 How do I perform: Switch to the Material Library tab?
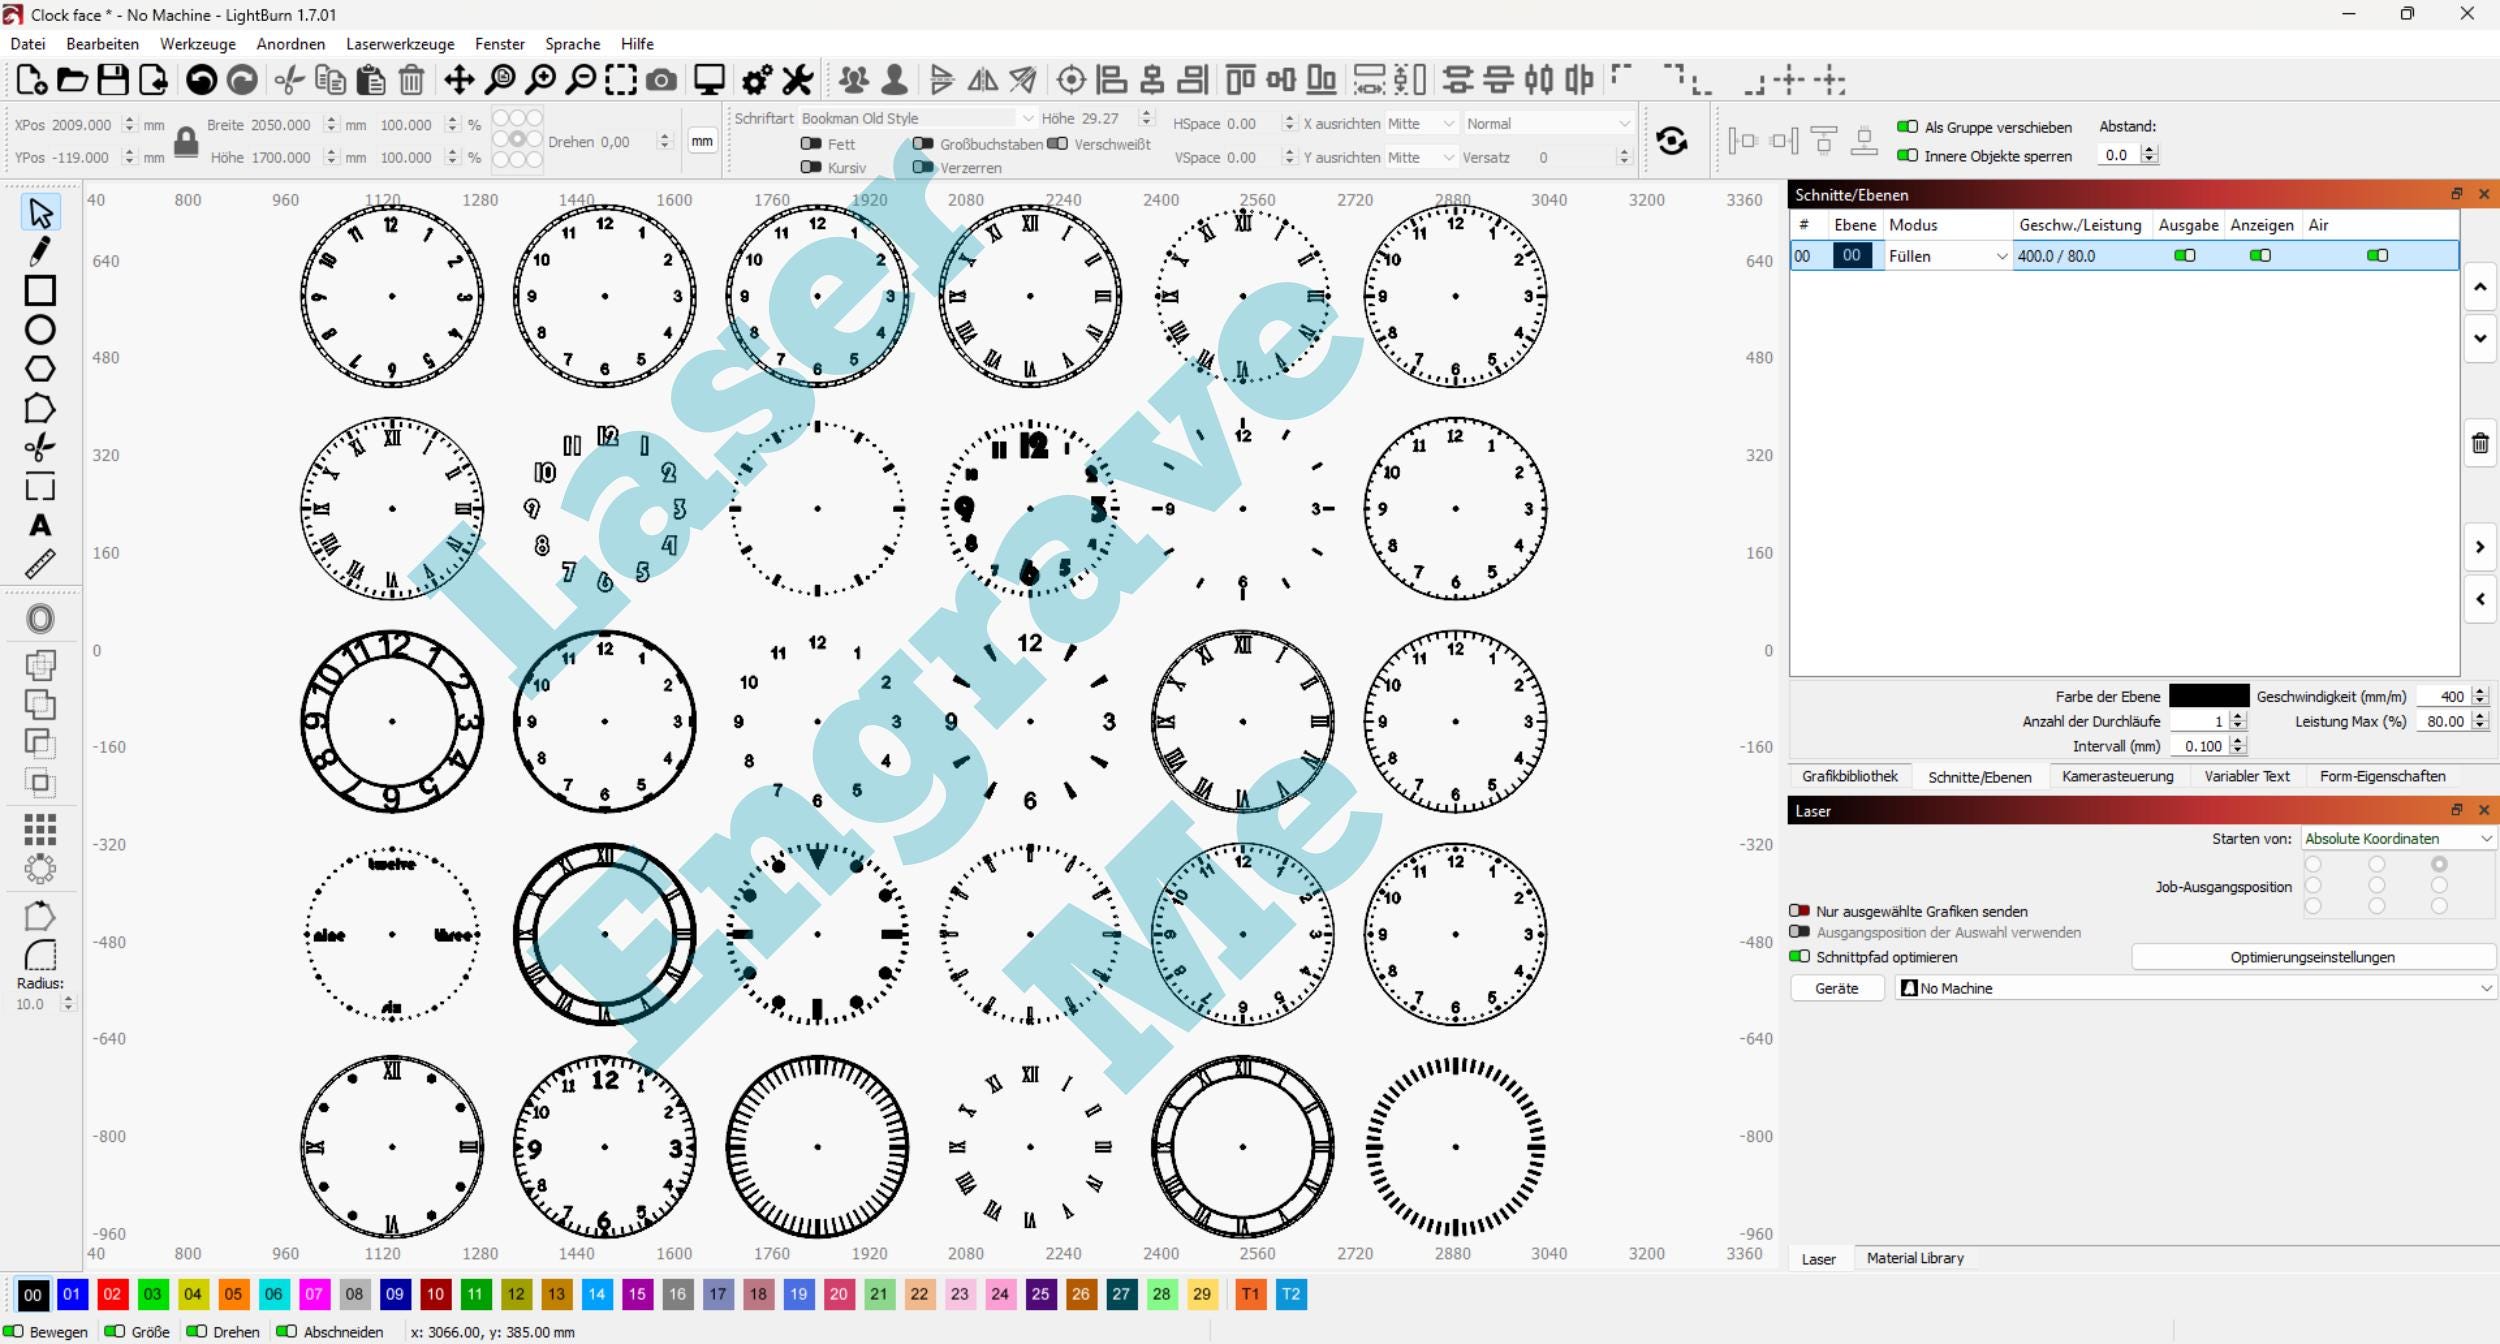[x=1913, y=1258]
